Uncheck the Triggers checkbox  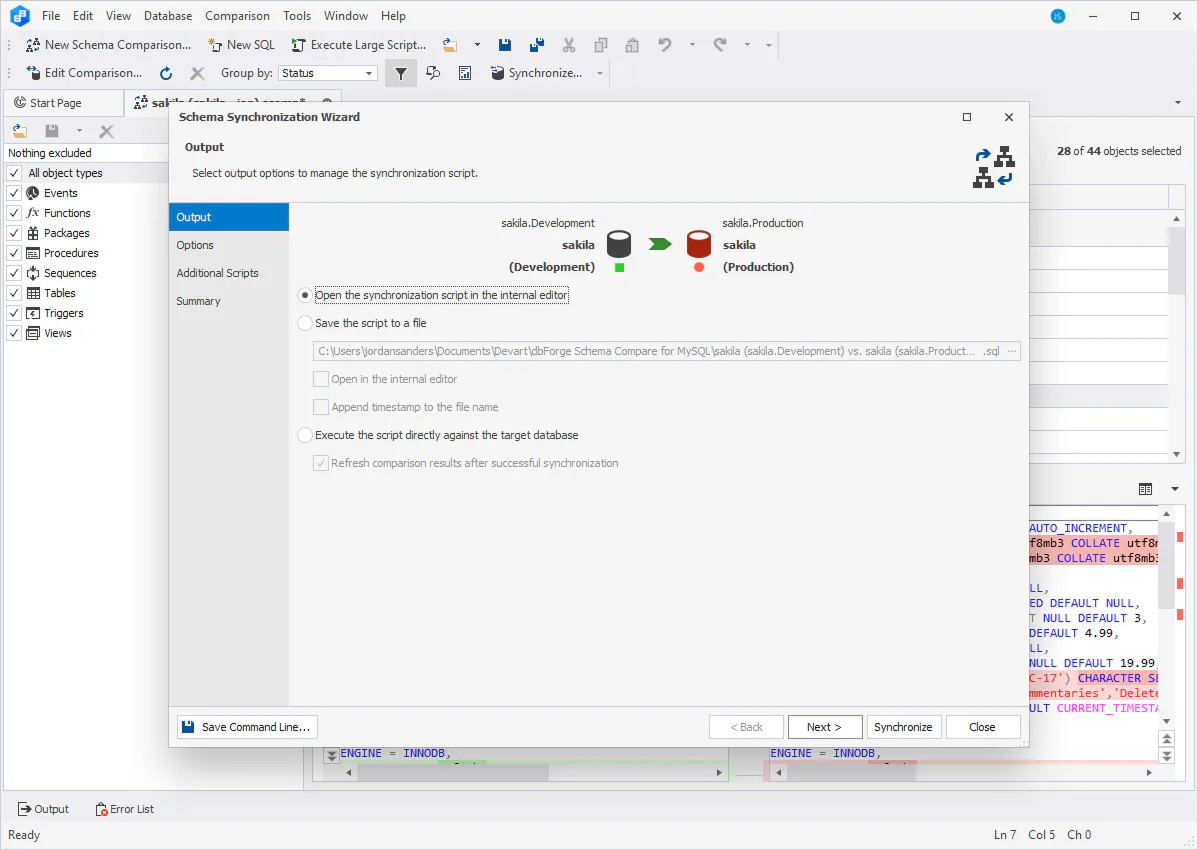coord(14,313)
